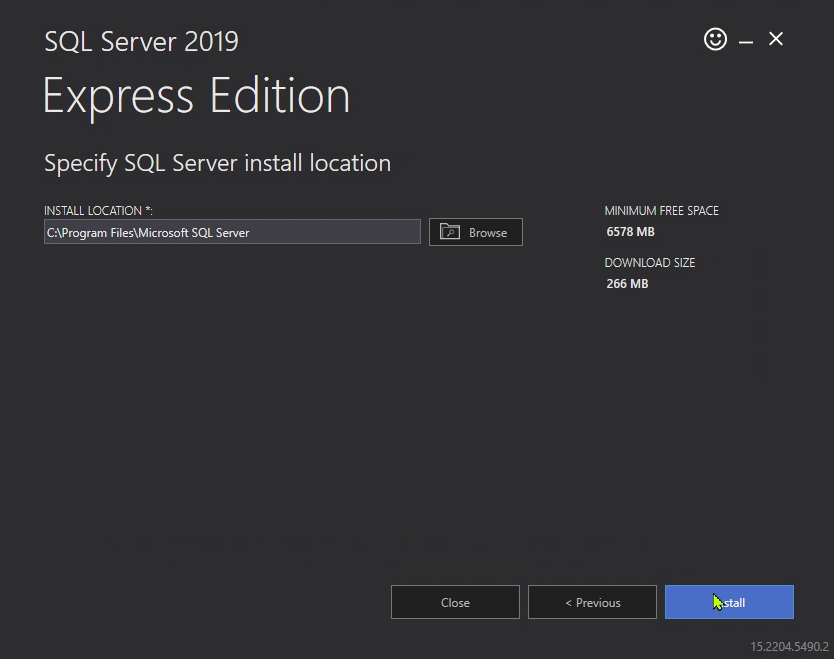
Task: Go back with the Previous button
Action: click(592, 602)
